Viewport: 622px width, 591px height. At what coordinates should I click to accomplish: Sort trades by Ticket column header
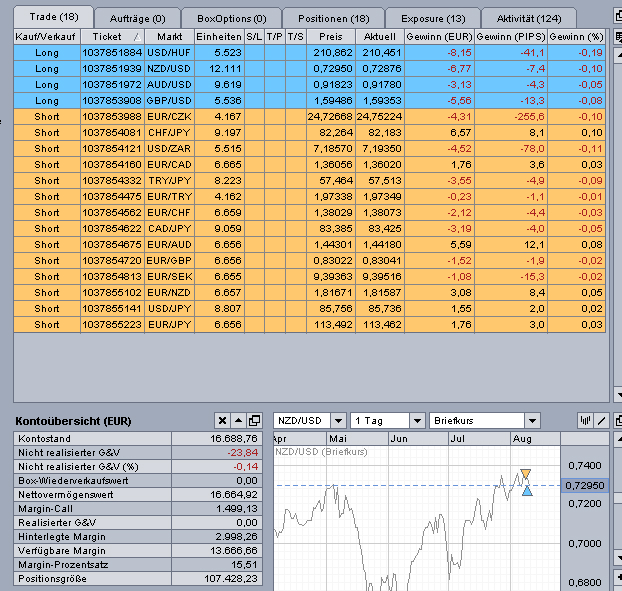108,36
